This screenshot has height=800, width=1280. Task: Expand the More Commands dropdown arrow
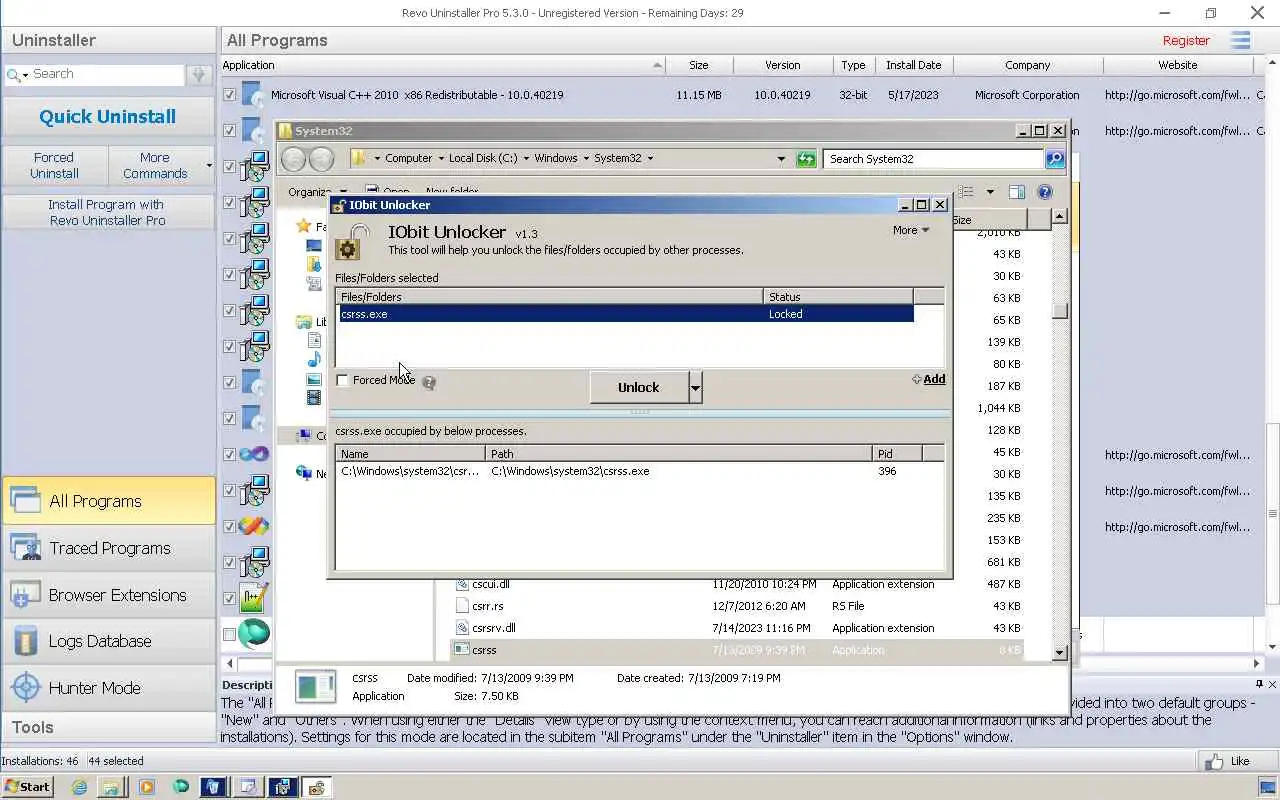209,165
